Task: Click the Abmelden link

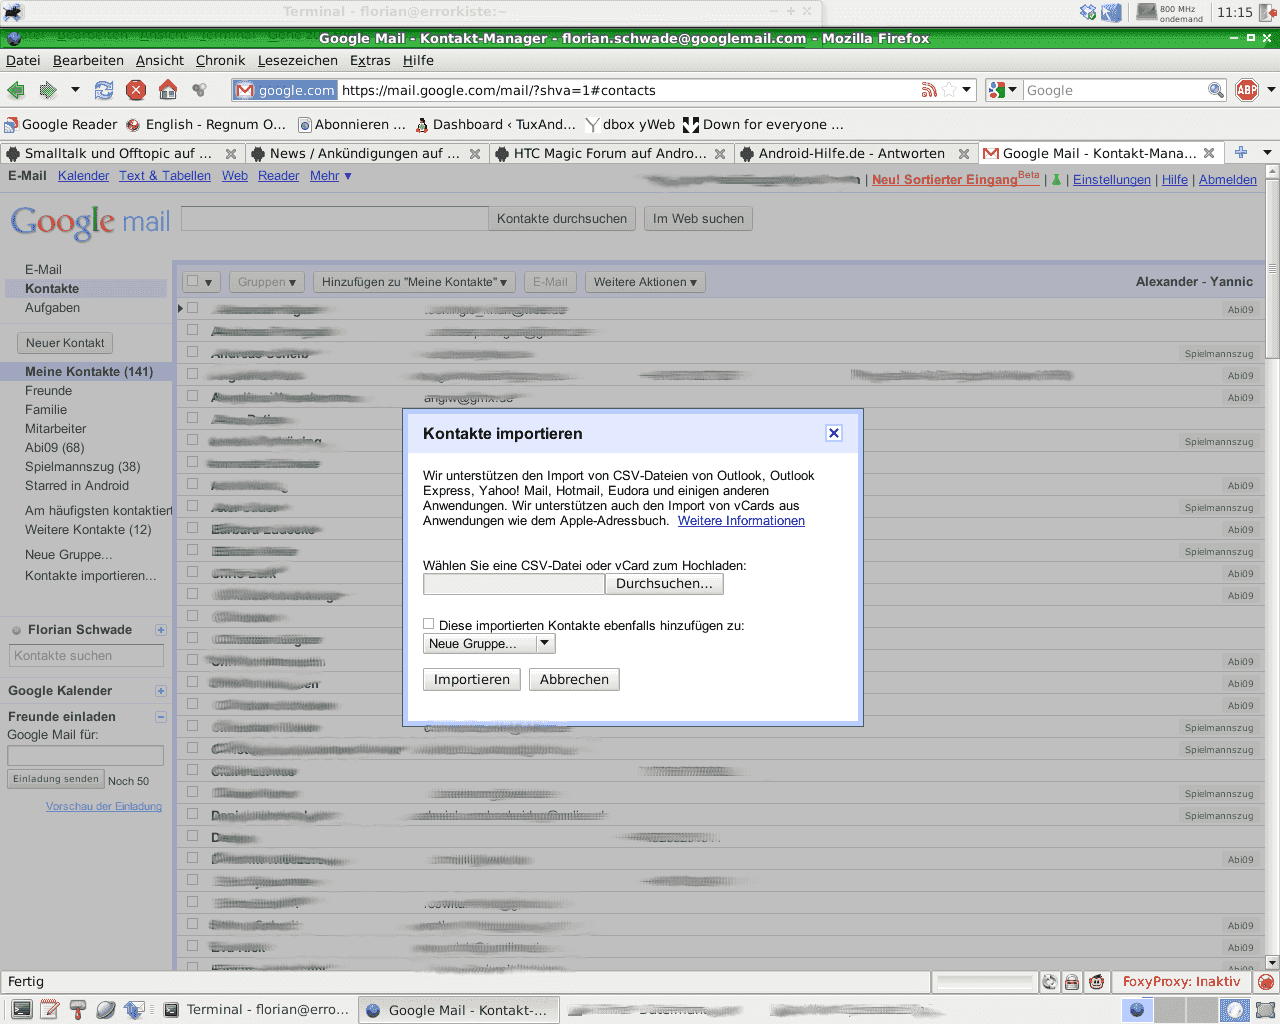Action: 1228,180
